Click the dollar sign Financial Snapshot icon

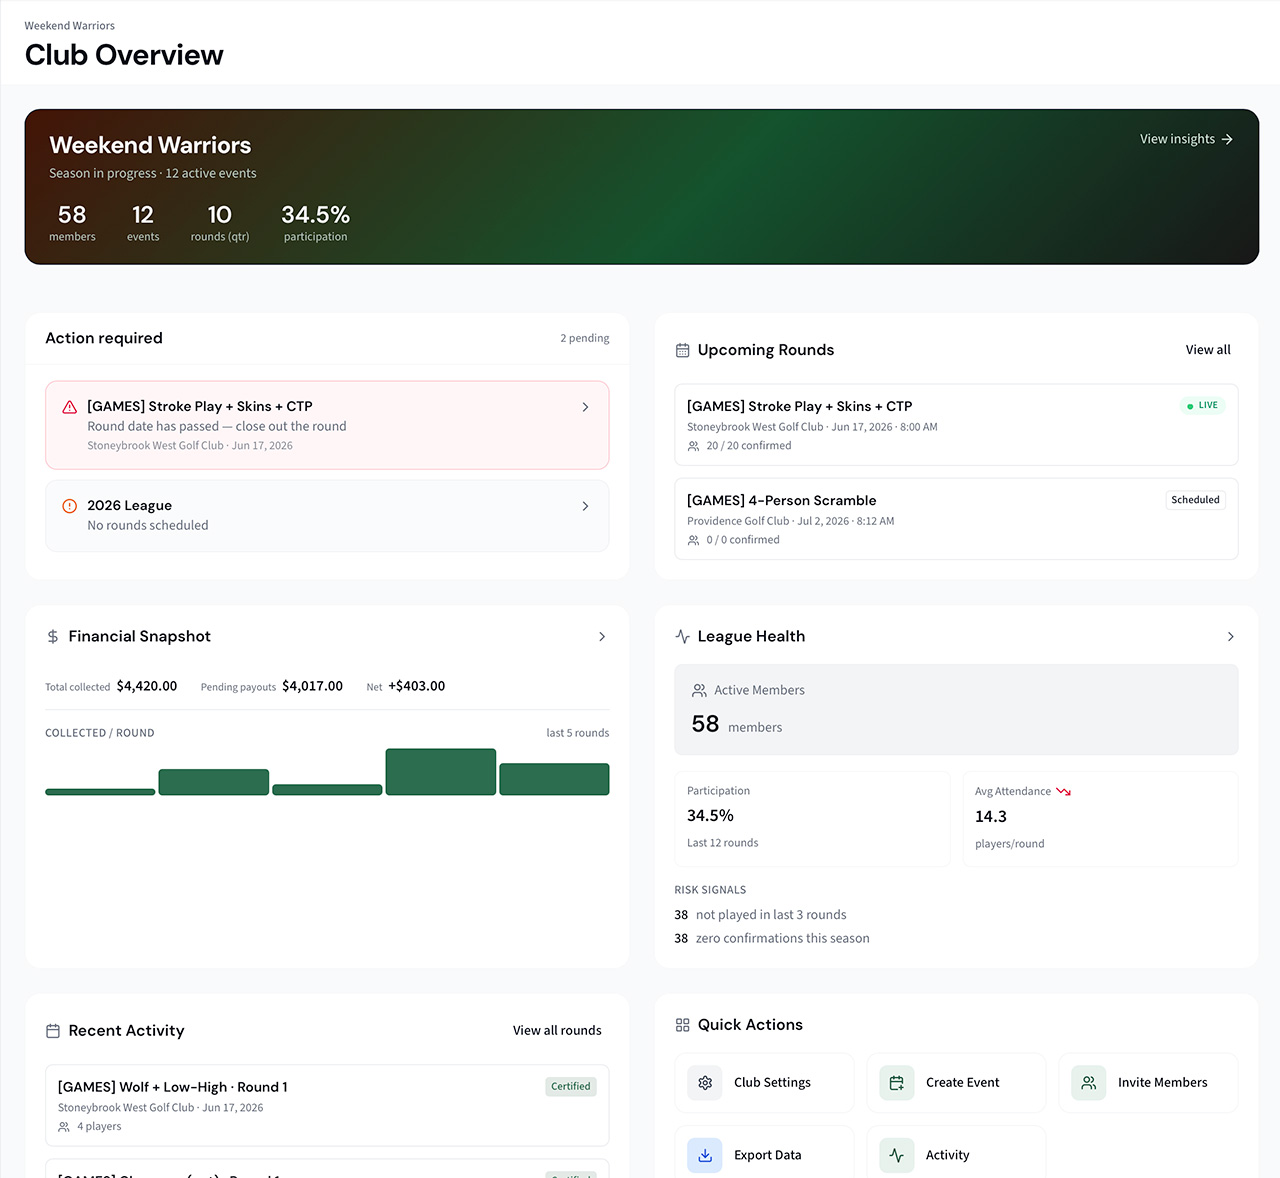click(x=53, y=637)
